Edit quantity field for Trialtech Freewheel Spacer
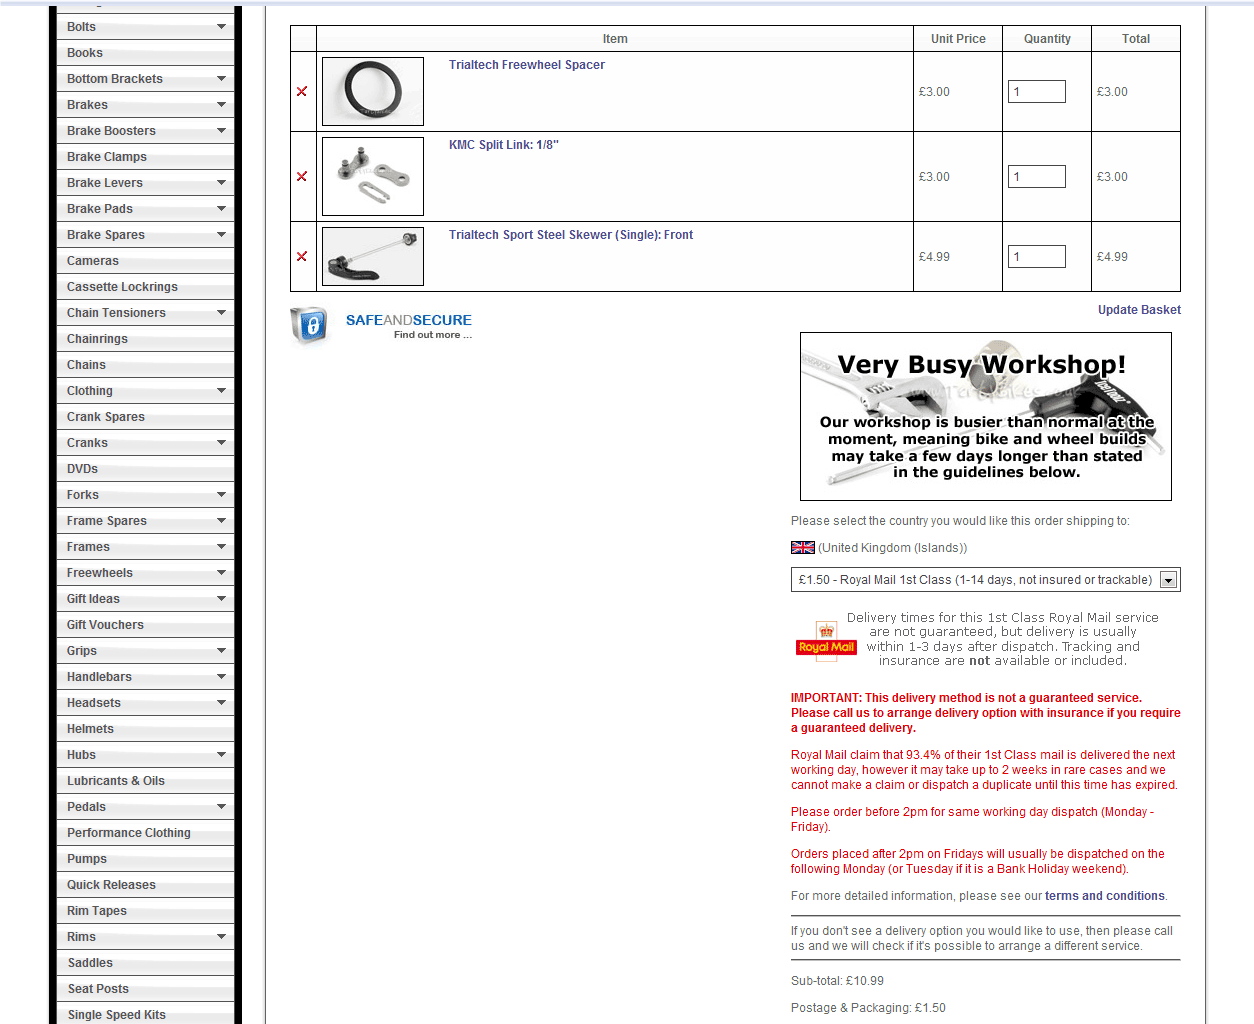The image size is (1254, 1024). click(1037, 92)
